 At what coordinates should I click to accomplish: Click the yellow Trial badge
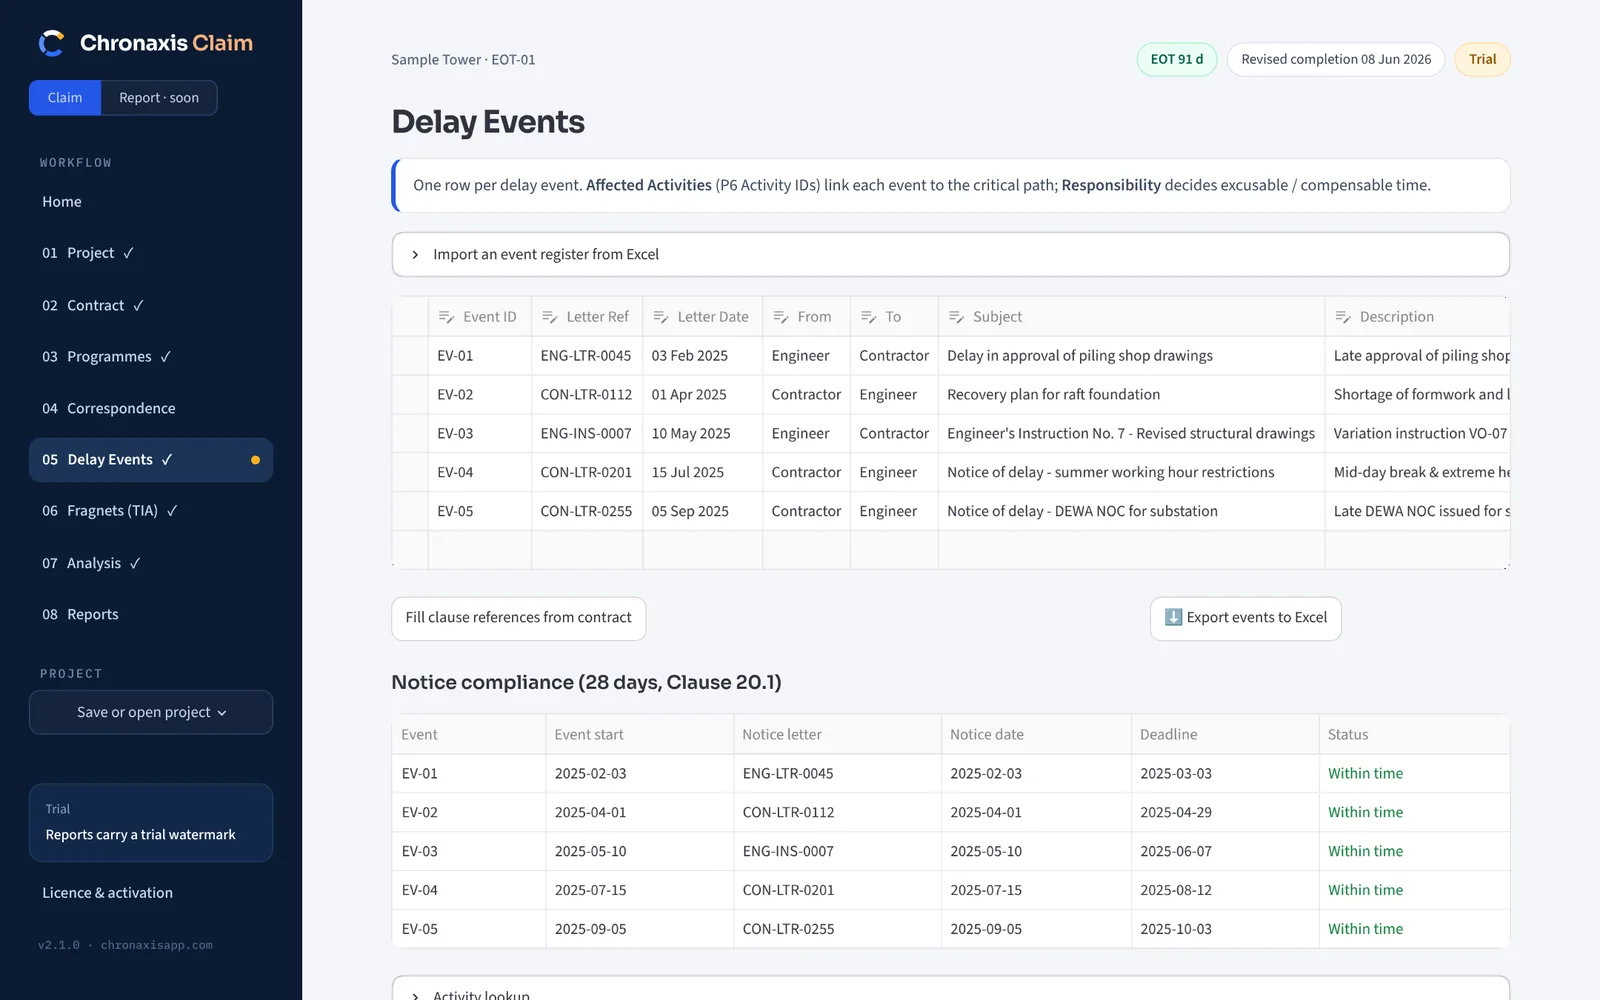(x=1483, y=60)
